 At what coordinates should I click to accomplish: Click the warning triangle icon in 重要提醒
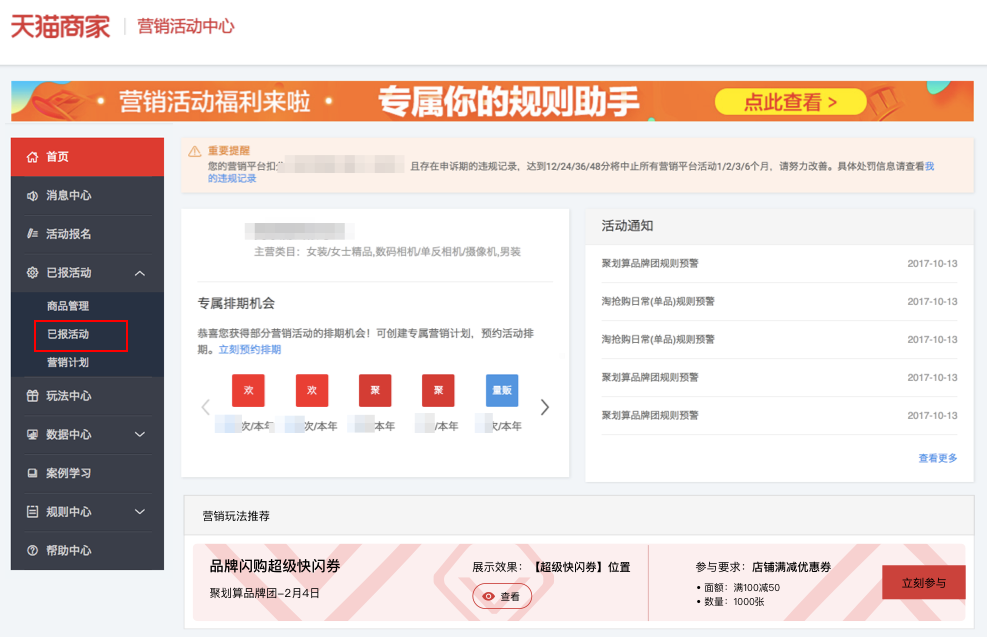click(x=195, y=151)
